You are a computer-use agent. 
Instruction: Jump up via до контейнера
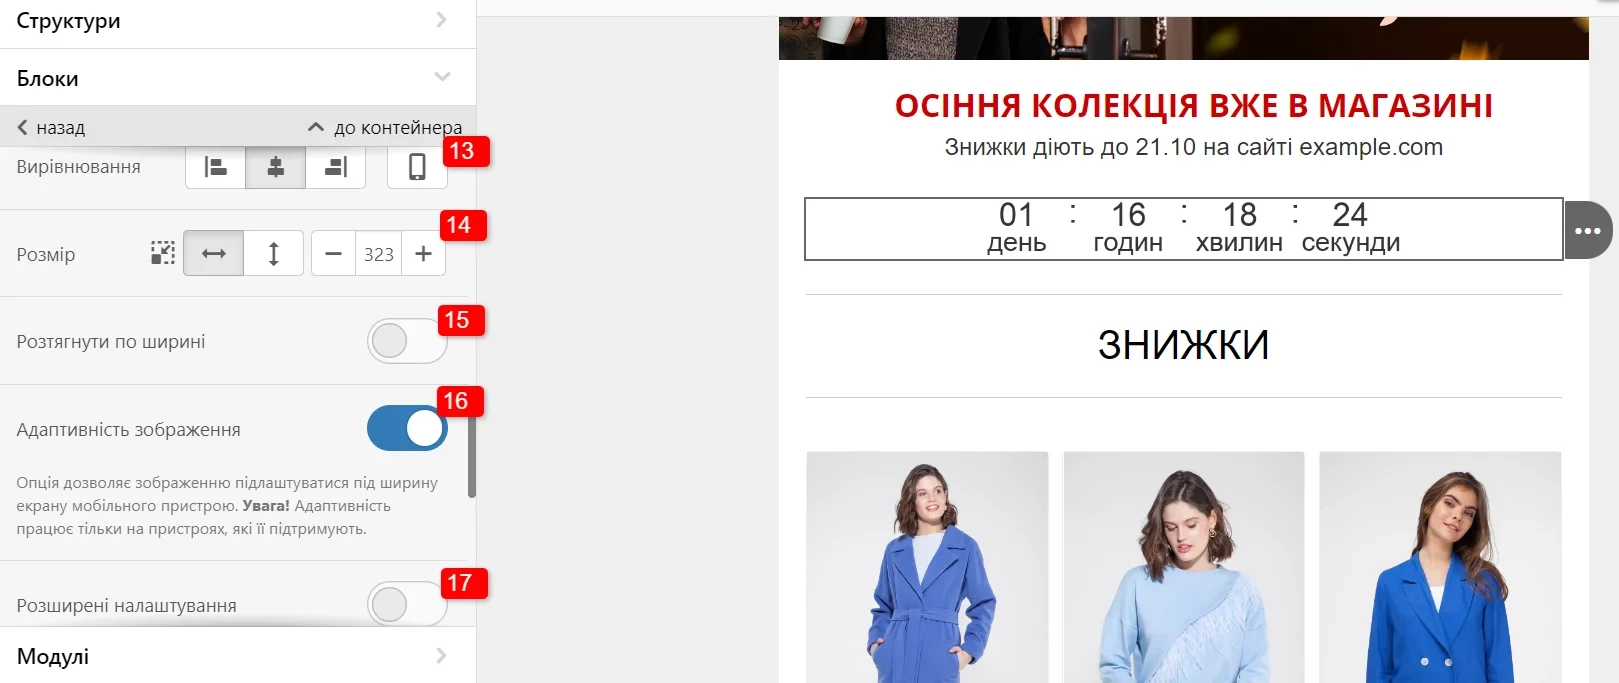(x=385, y=127)
